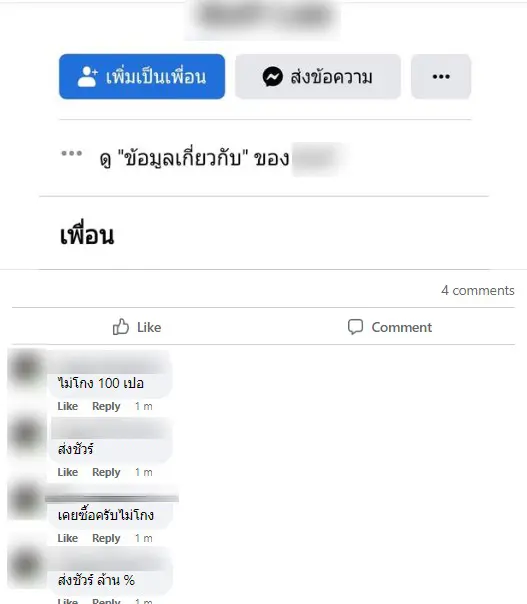Expand the 4 comments count
Screen dimensions: 527x604
[x=478, y=290]
